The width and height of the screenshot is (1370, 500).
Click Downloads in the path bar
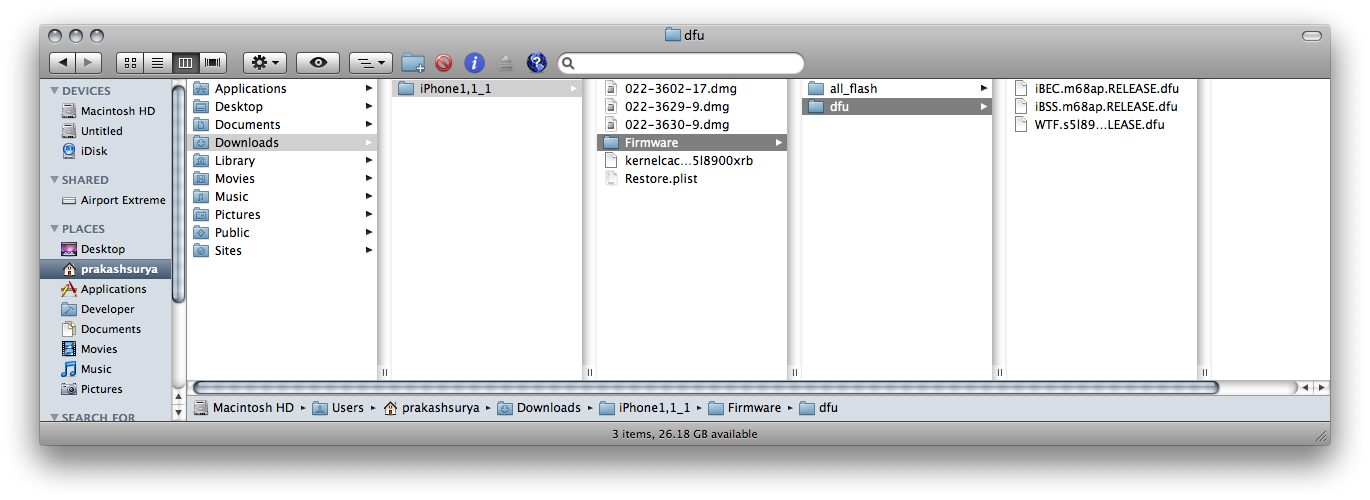point(539,407)
